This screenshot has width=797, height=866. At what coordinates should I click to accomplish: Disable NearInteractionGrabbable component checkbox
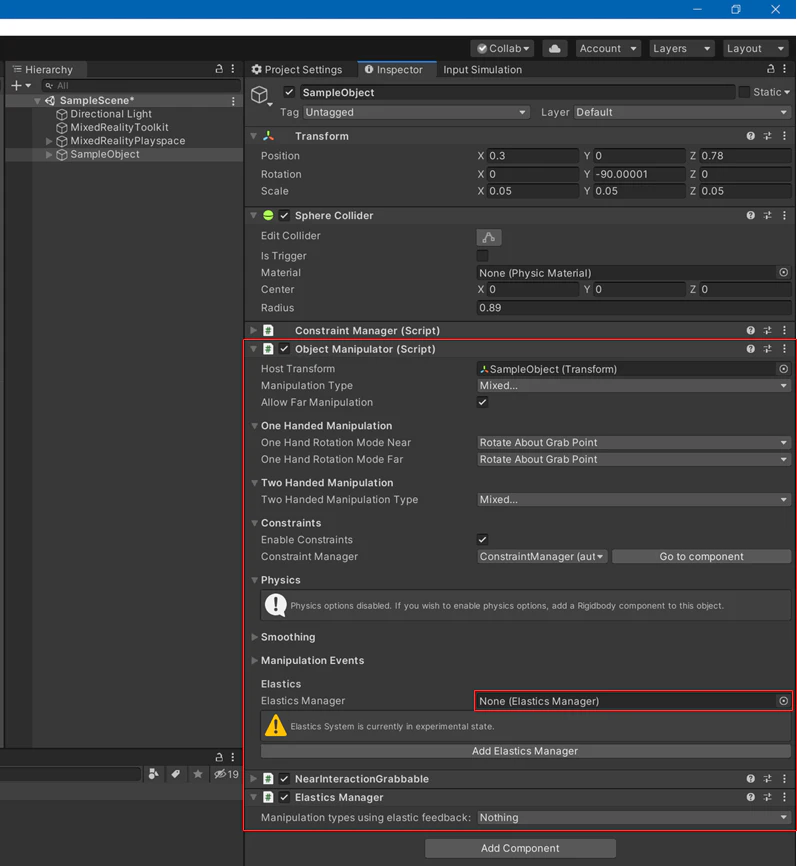[284, 779]
